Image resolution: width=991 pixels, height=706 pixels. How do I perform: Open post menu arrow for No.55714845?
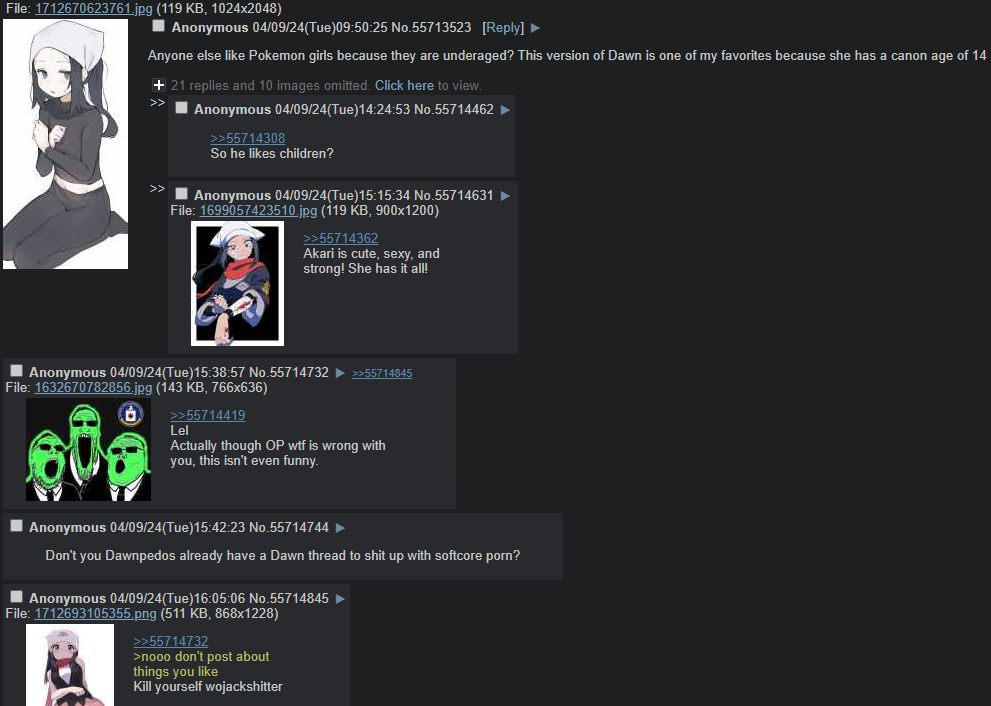(340, 599)
